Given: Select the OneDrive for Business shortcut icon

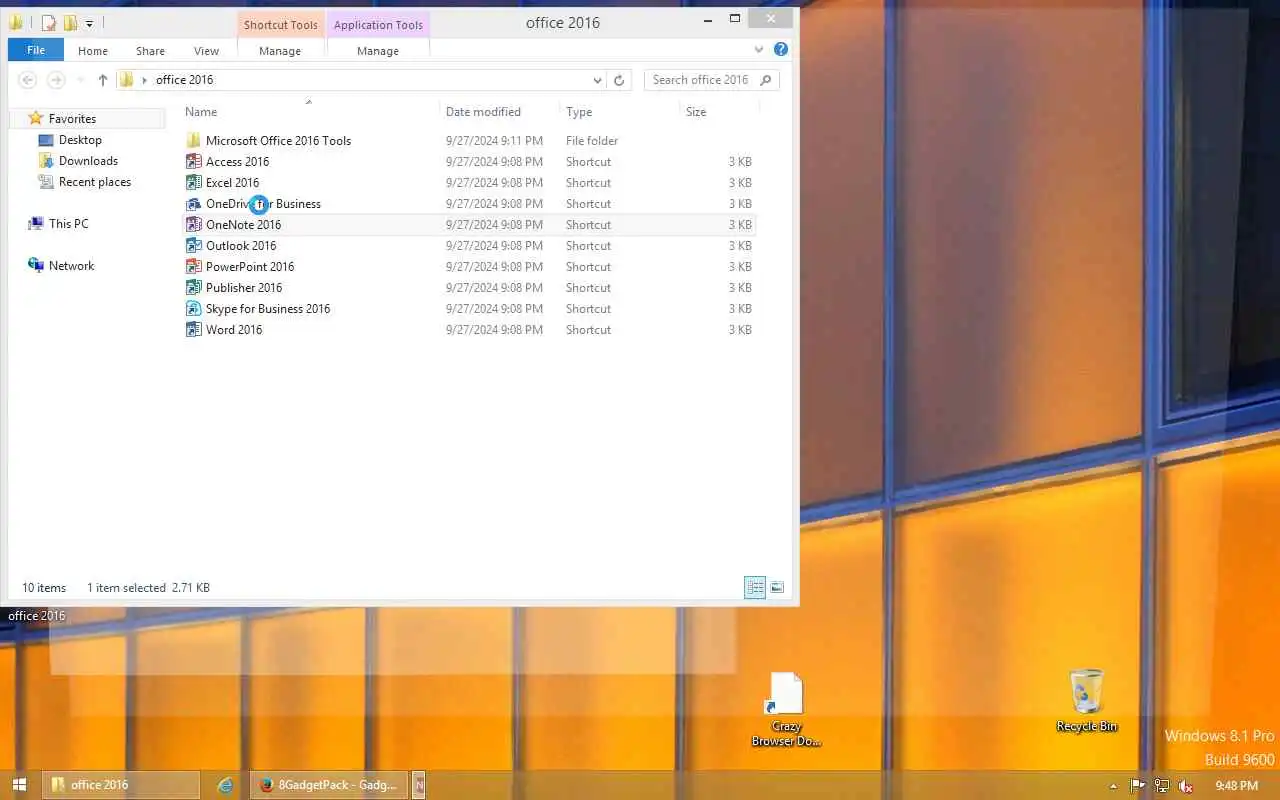Looking at the screenshot, I should 194,204.
